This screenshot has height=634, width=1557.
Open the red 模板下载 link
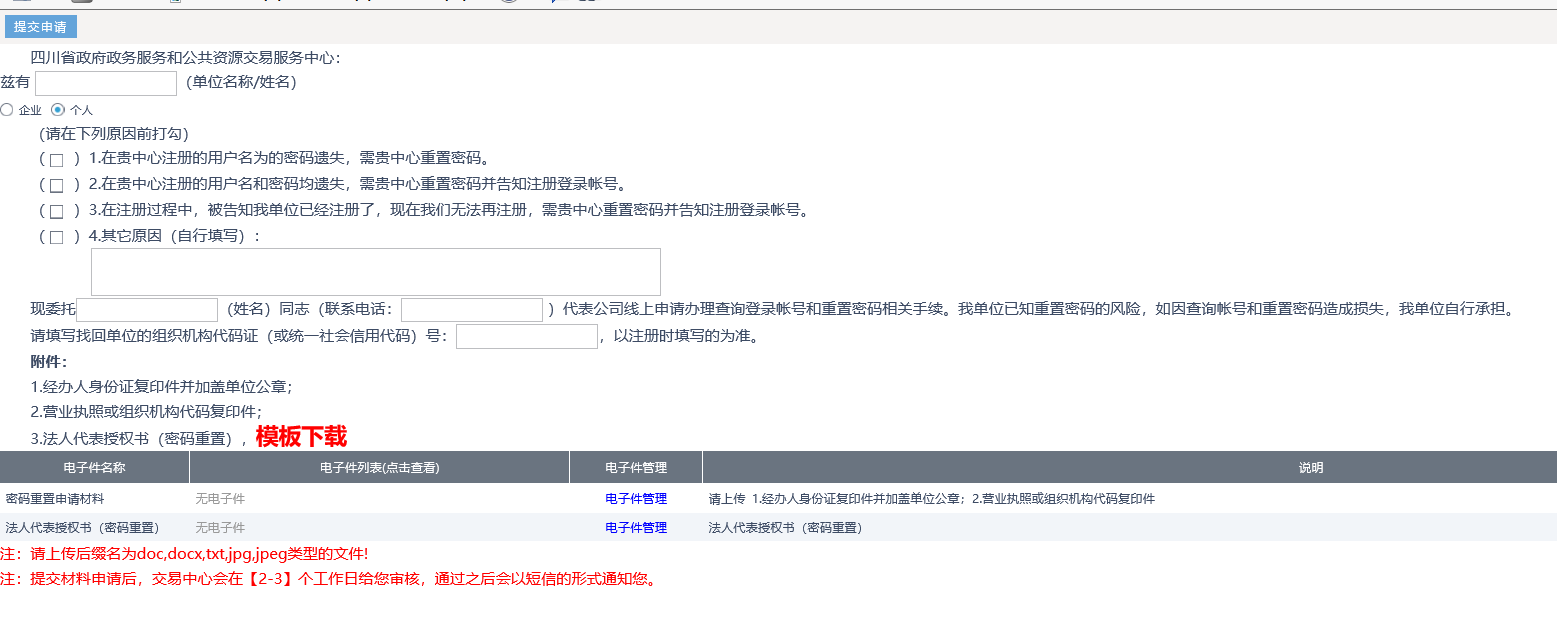tap(301, 437)
